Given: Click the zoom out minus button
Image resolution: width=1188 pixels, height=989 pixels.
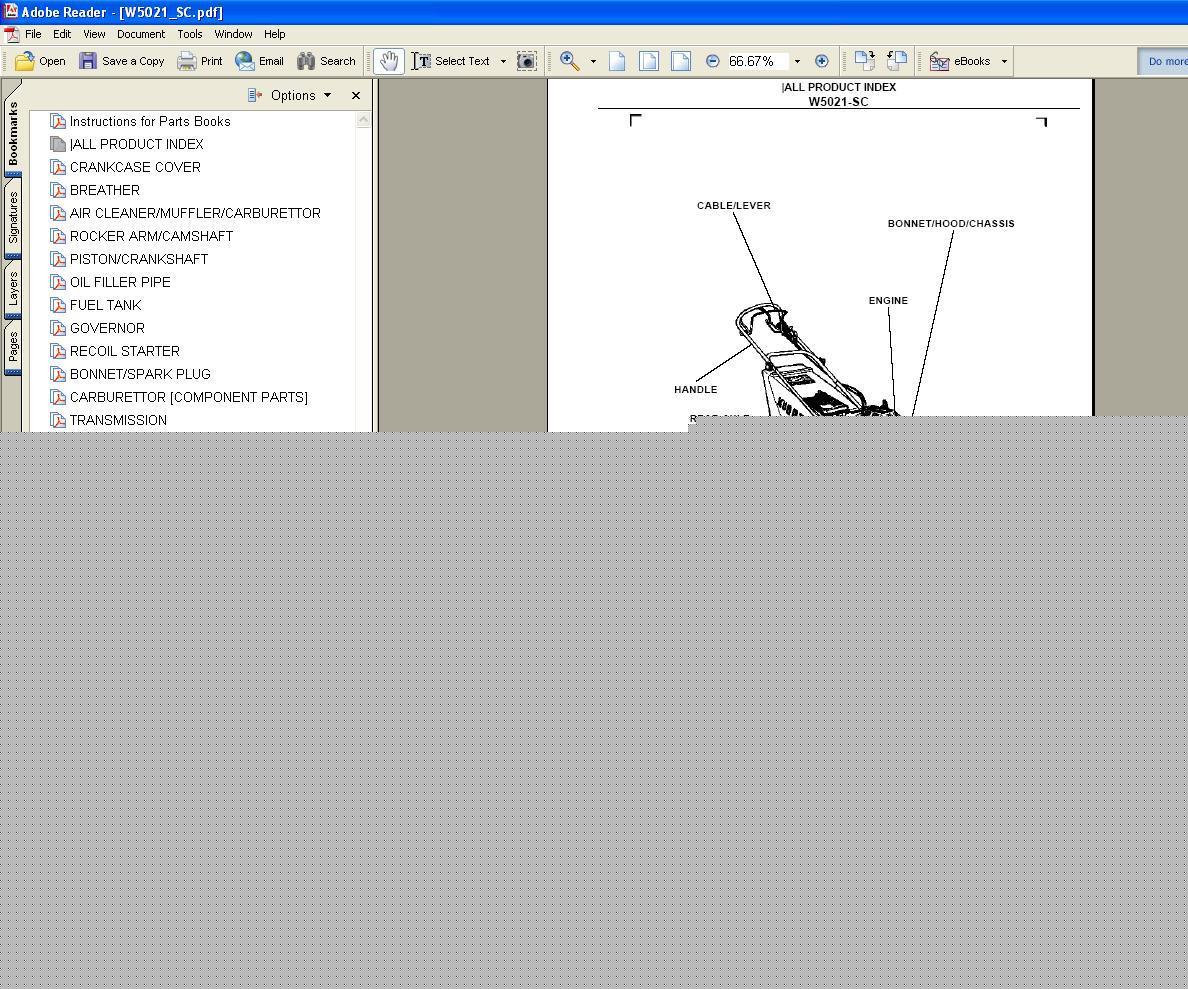Looking at the screenshot, I should pos(712,61).
